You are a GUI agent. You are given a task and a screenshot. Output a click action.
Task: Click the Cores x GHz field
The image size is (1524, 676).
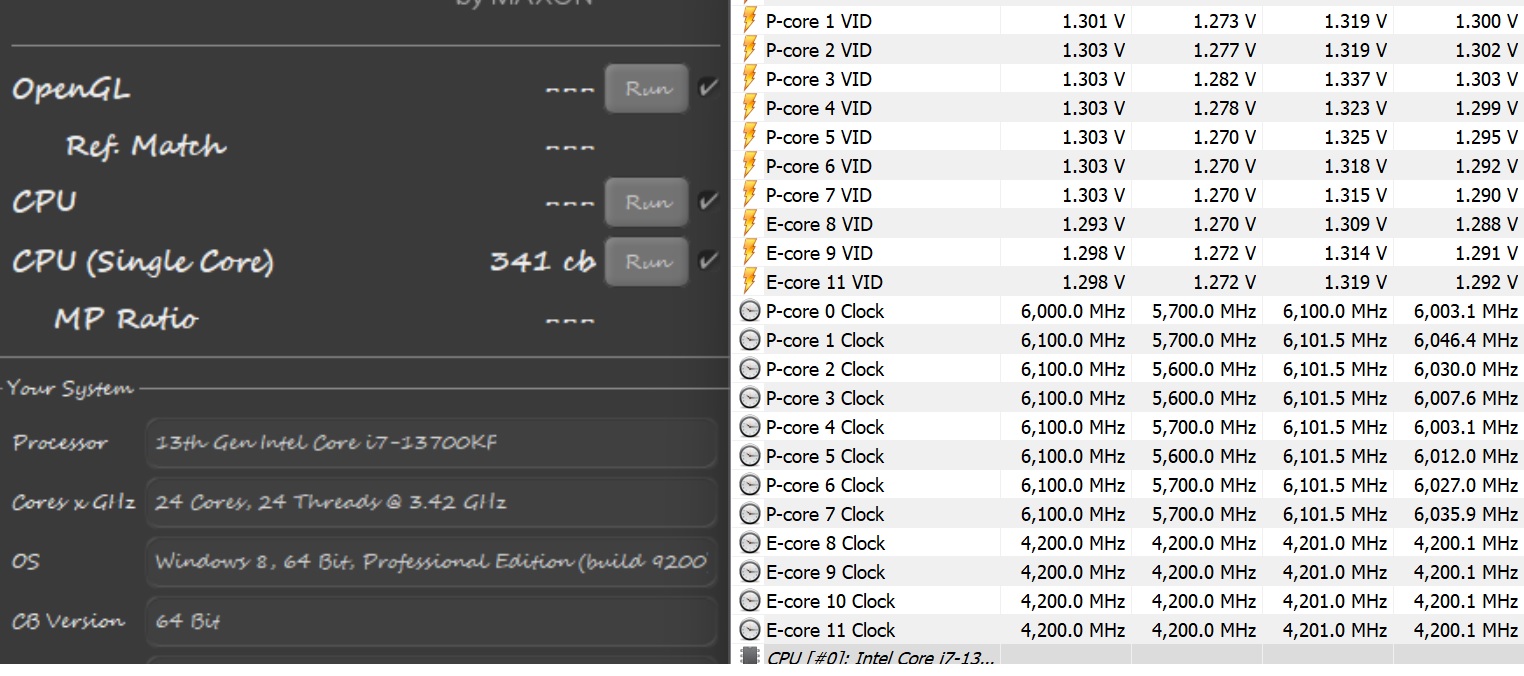point(432,502)
